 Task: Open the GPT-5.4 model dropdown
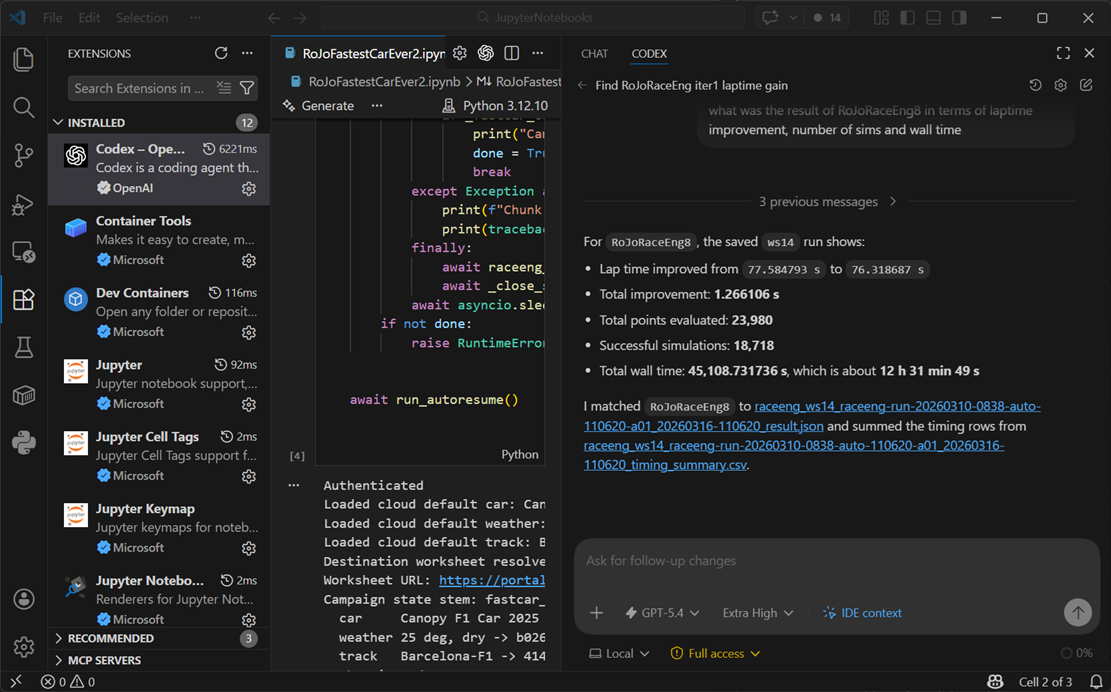tap(661, 613)
